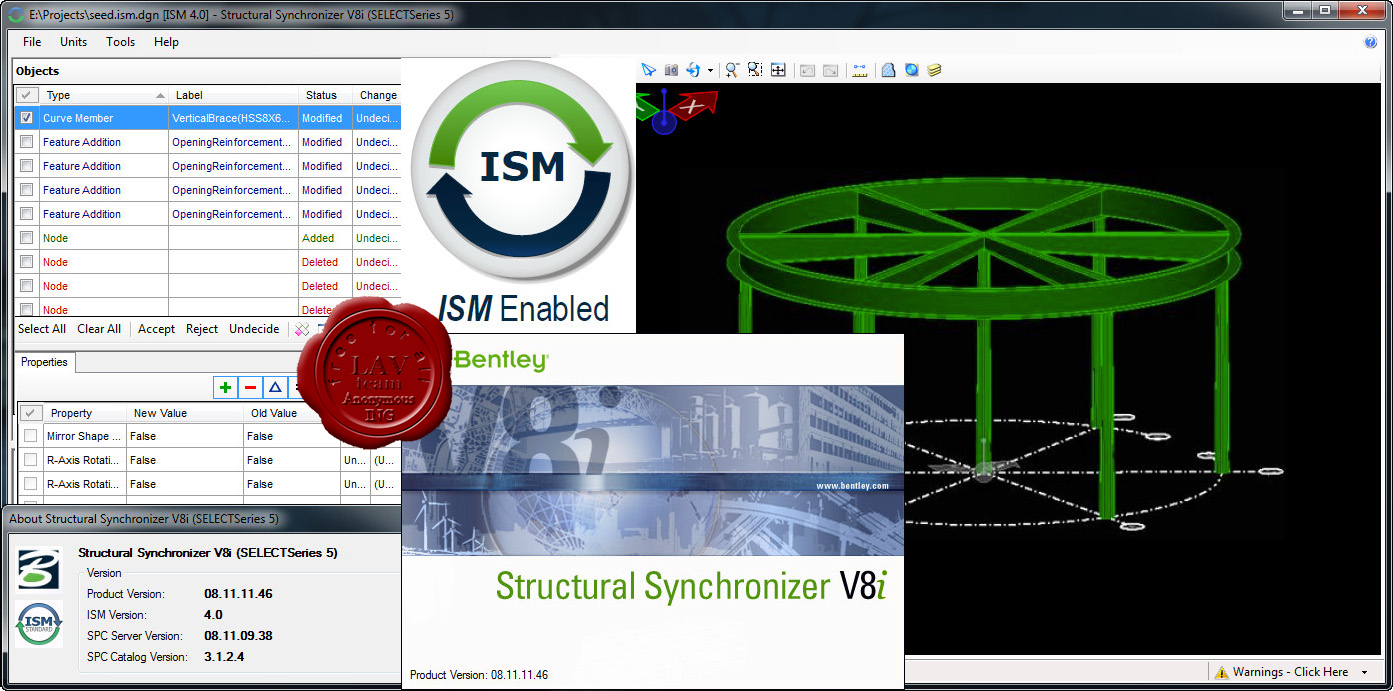Screen dimensions: 1393x691
Task: Click the Clear All button
Action: tap(99, 329)
